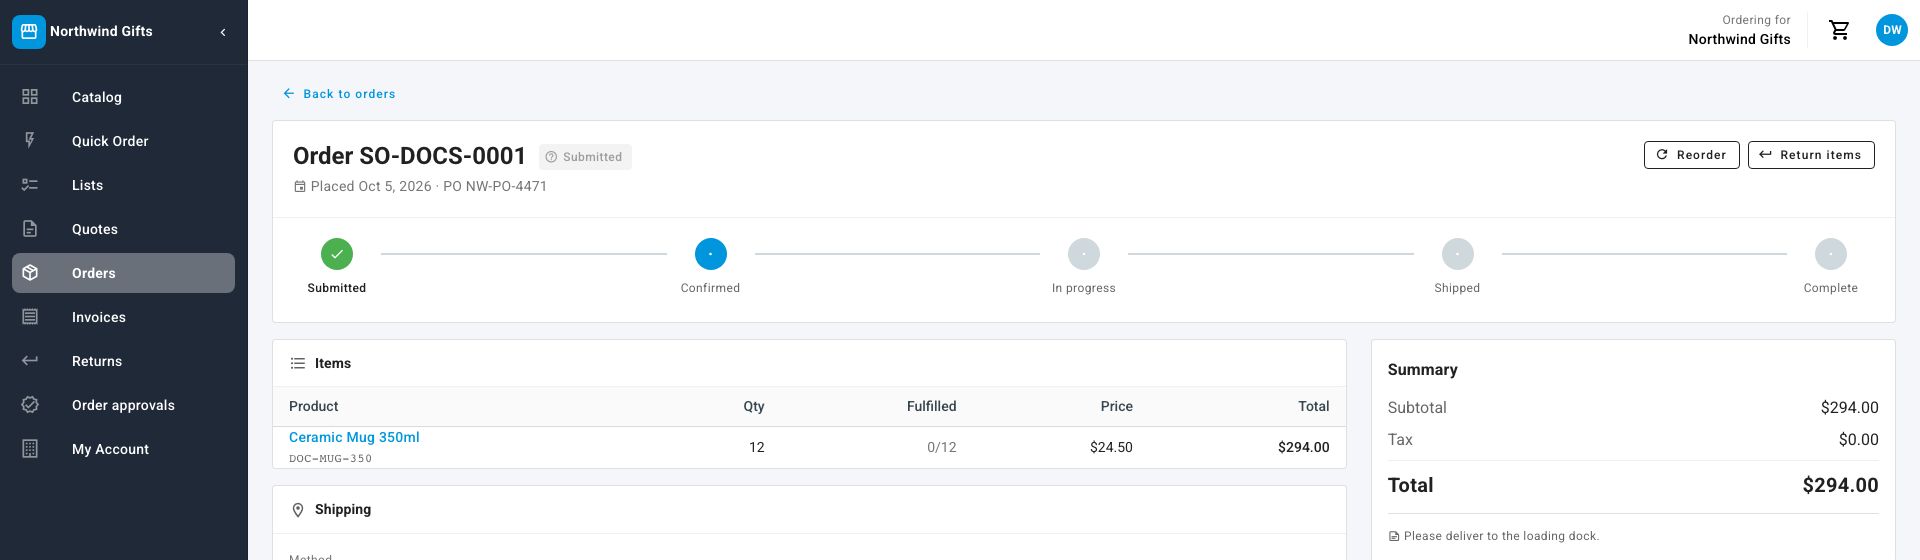Click the Catalog grid icon
Screen dimensions: 1920x560
30,97
